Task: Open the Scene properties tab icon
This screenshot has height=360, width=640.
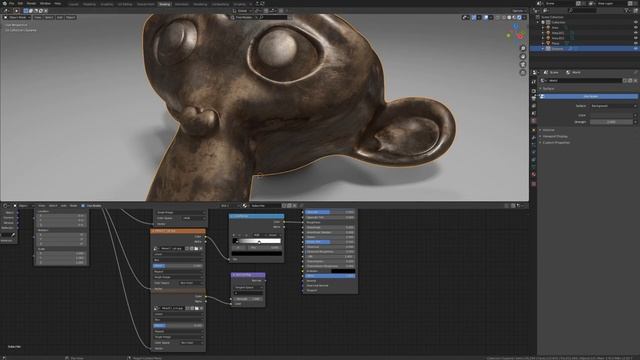Action: click(x=534, y=113)
